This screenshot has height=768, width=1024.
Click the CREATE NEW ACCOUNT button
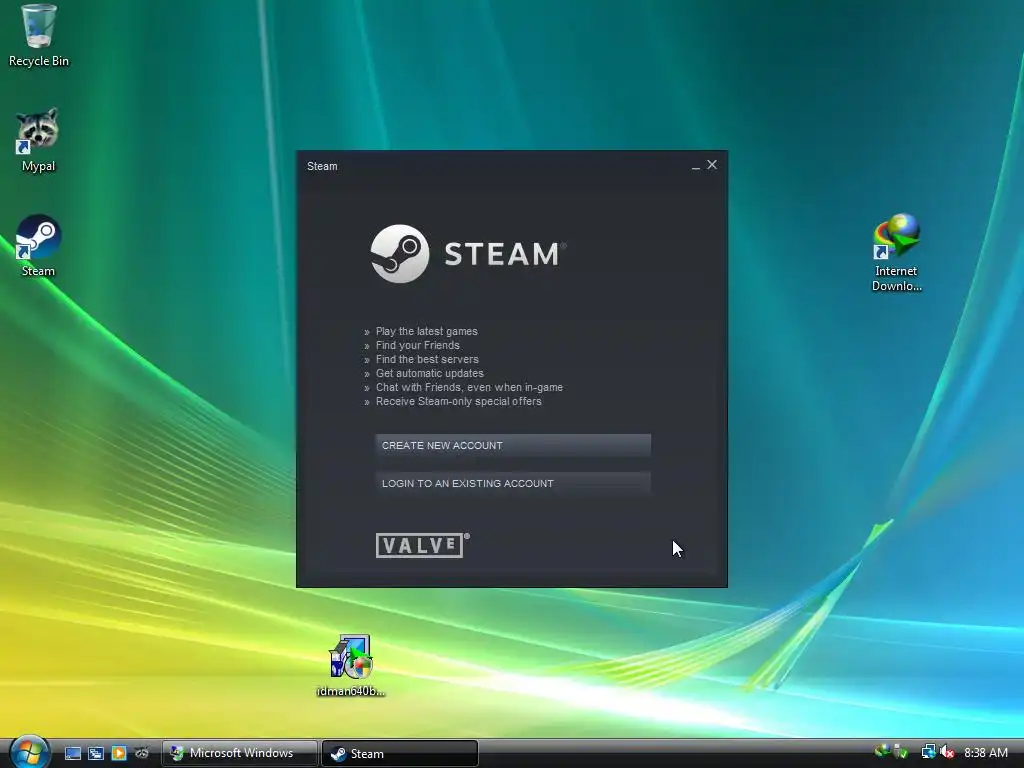pyautogui.click(x=513, y=445)
